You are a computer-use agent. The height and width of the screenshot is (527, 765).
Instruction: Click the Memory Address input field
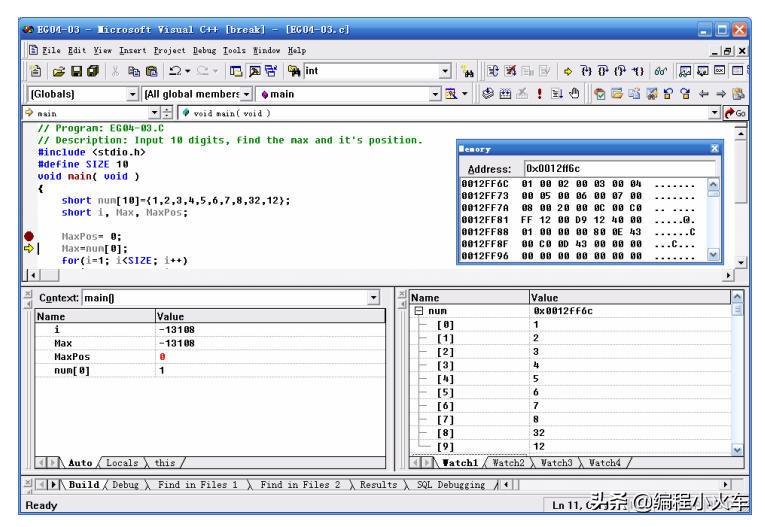620,168
